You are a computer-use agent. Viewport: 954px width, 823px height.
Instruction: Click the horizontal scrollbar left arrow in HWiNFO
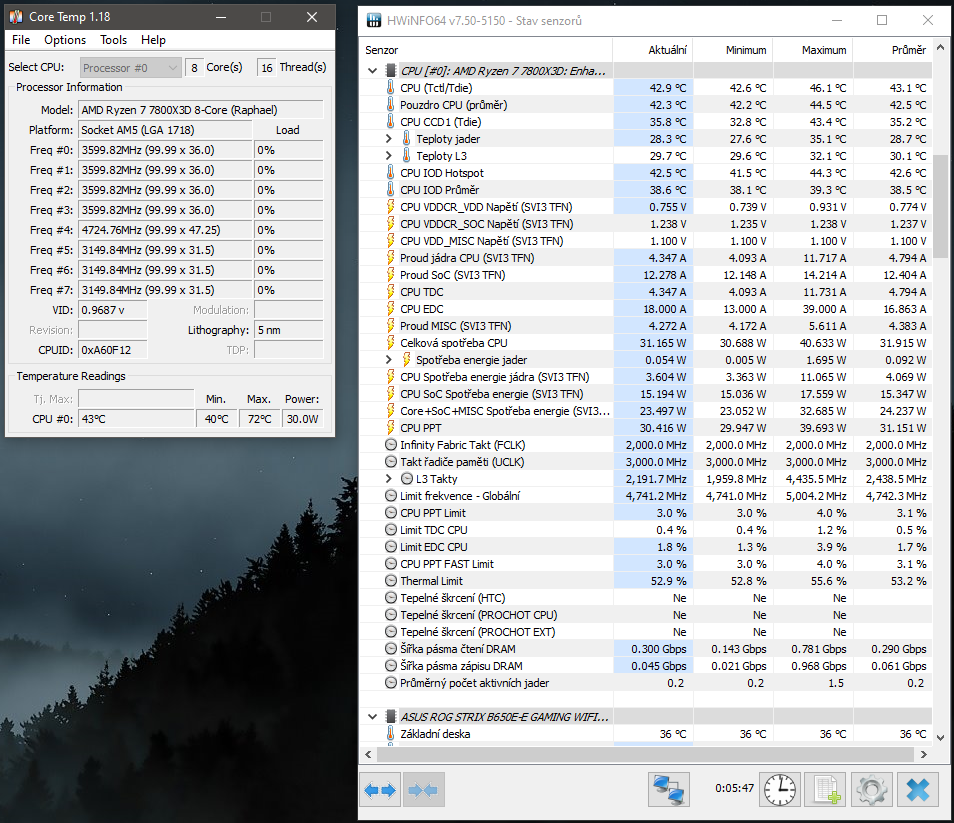[x=368, y=754]
